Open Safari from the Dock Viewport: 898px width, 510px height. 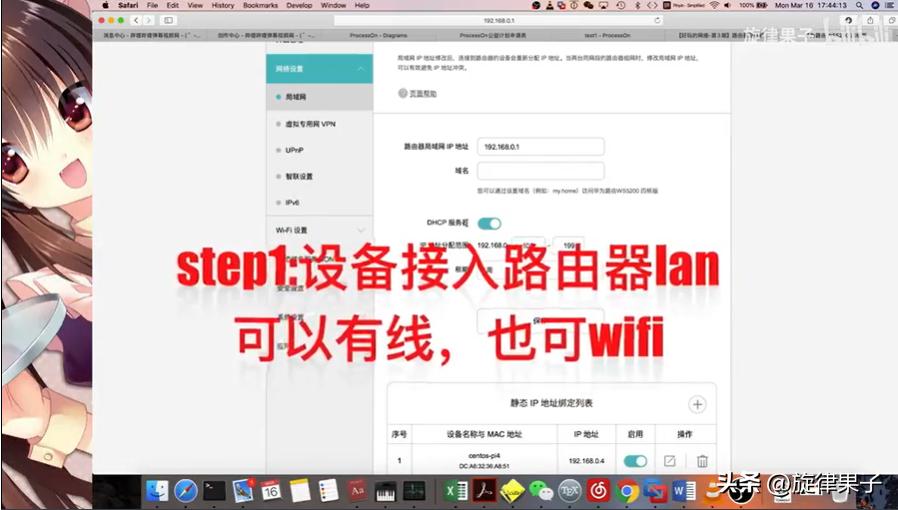[x=186, y=491]
